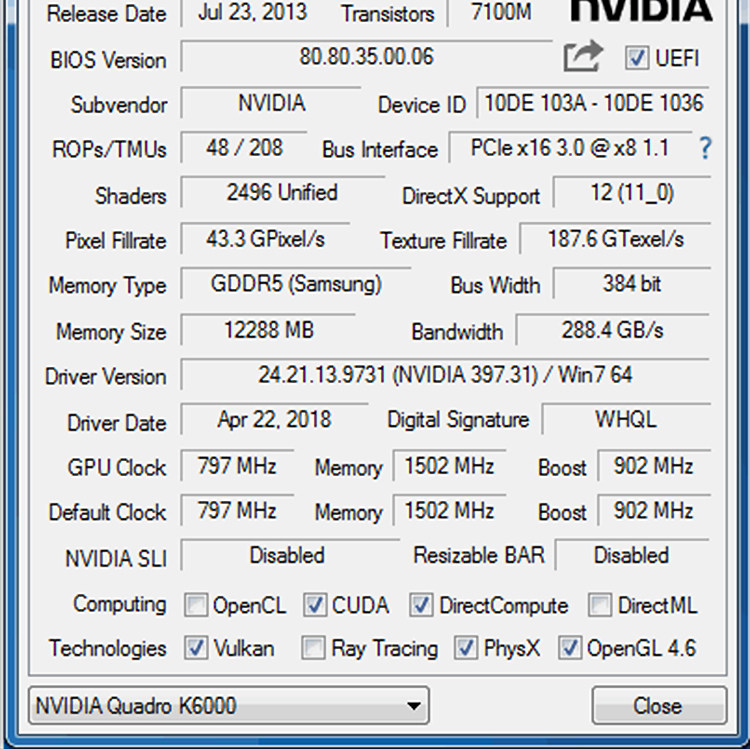Click the Device ID value field
Viewport: 750px width, 749px height.
593,103
